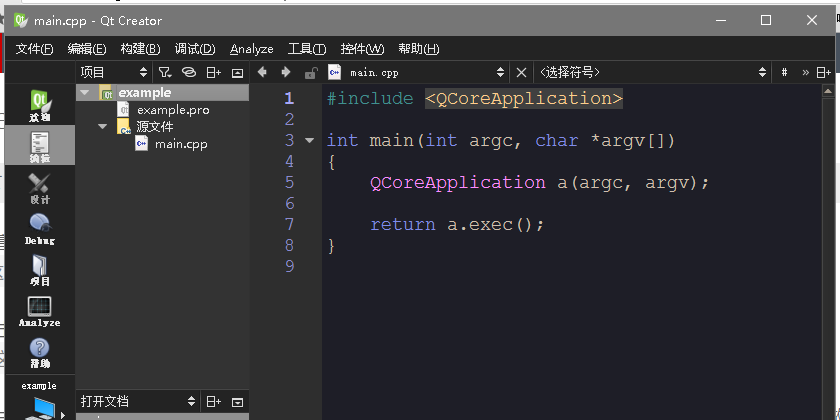Viewport: 840px width, 420px height.
Task: Go forward with the right arrow
Action: point(286,72)
